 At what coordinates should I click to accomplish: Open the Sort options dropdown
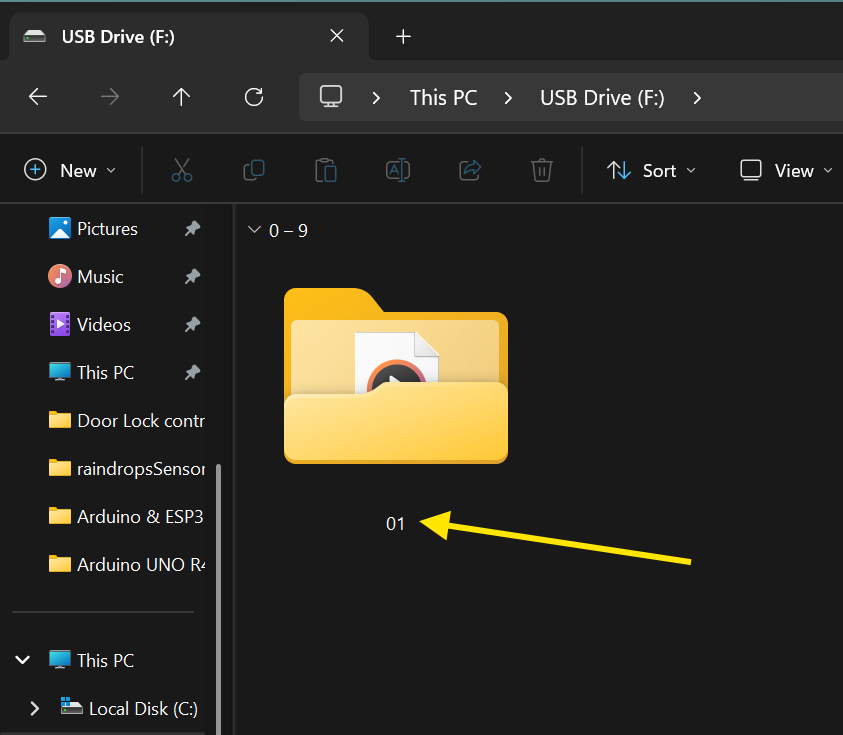coord(652,170)
